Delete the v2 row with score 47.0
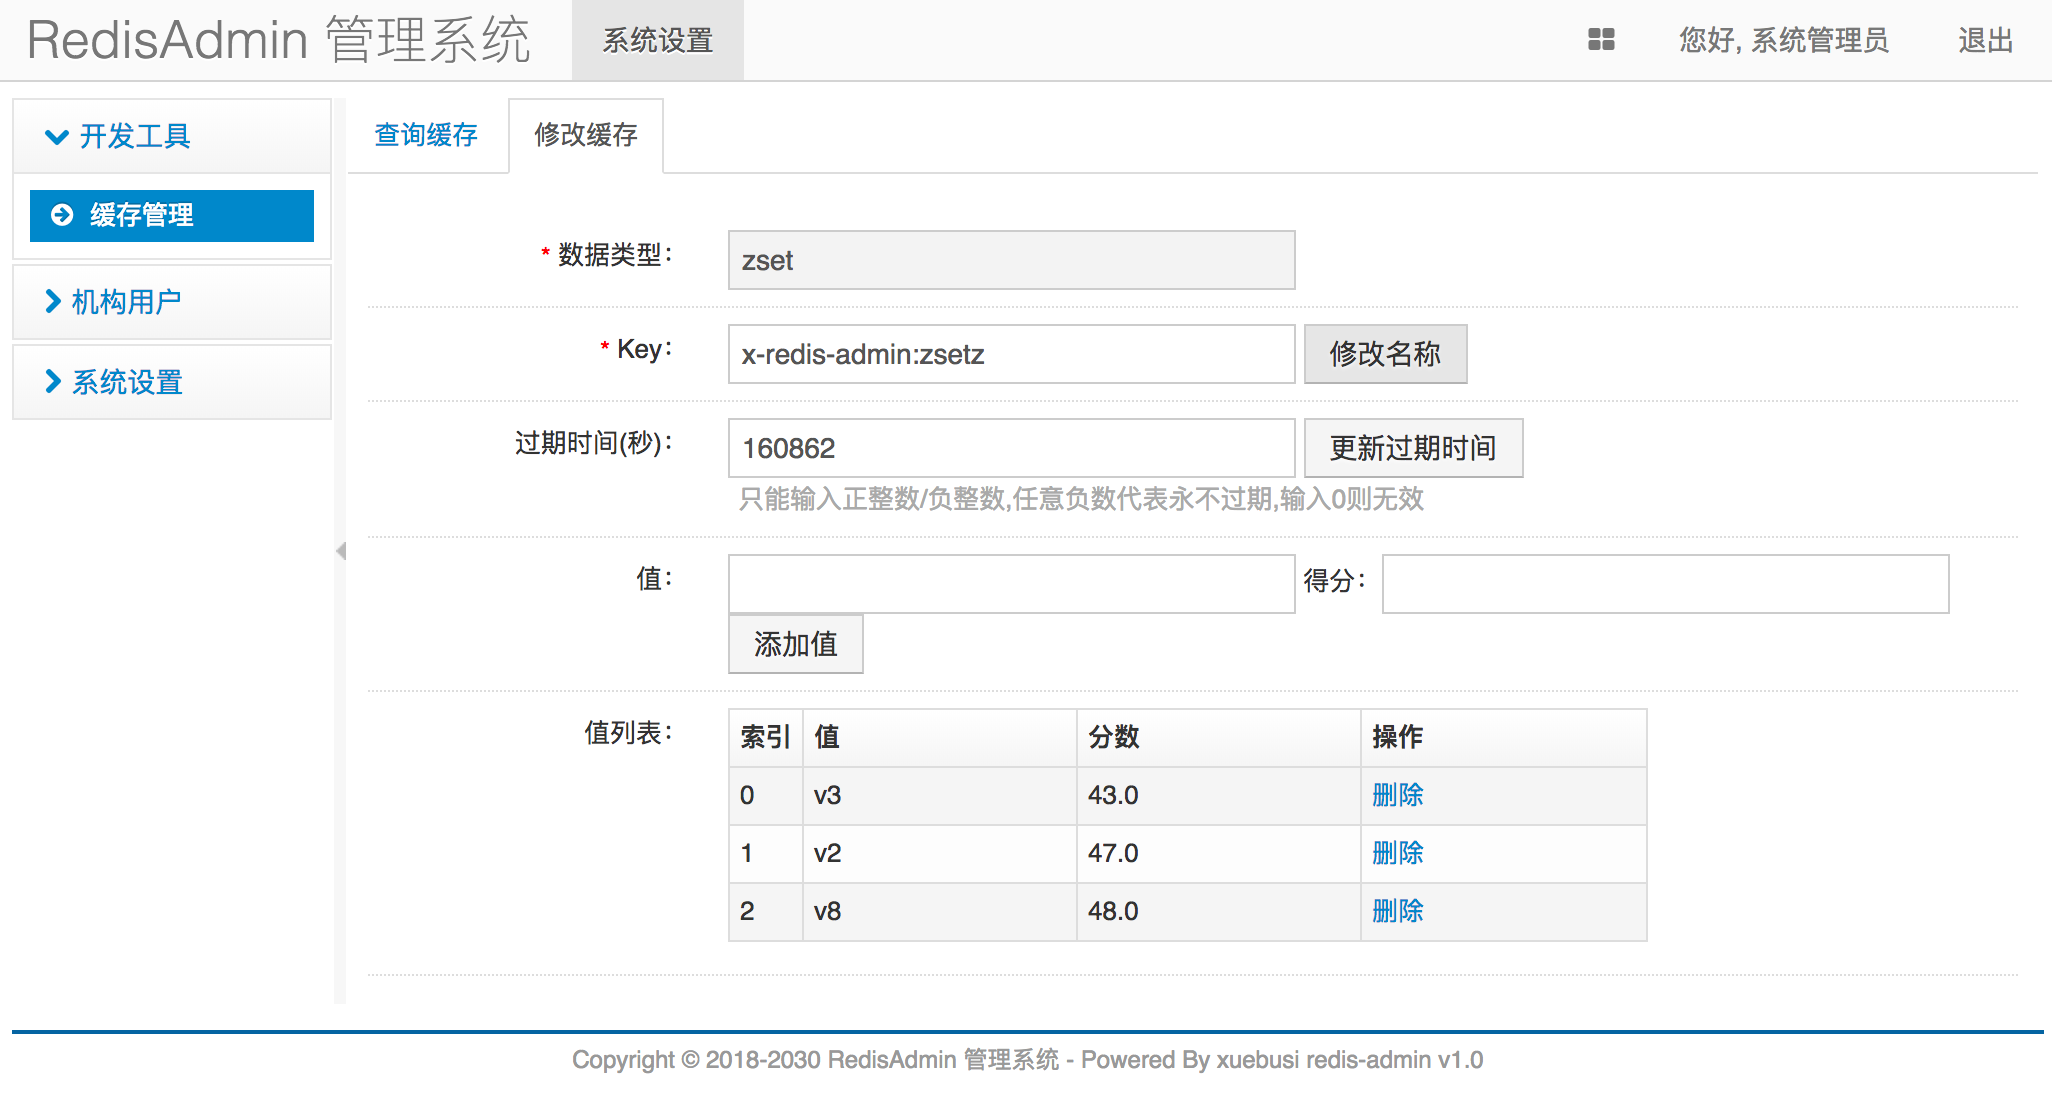This screenshot has width=2052, height=1094. point(1397,853)
